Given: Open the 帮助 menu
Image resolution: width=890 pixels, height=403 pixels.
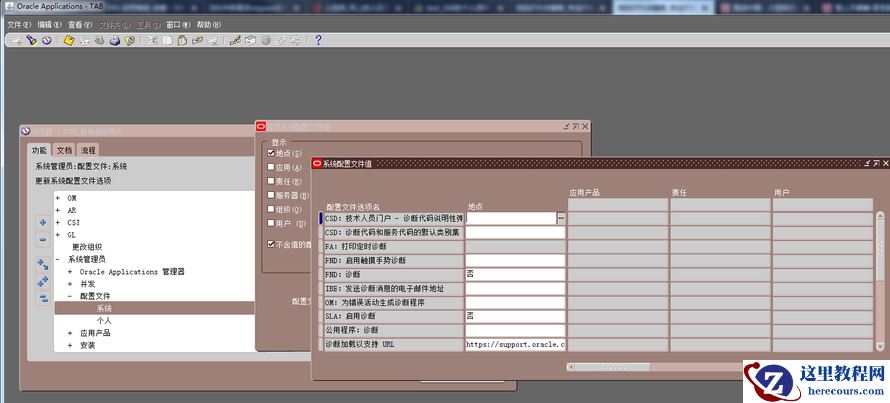Looking at the screenshot, I should click(x=208, y=25).
